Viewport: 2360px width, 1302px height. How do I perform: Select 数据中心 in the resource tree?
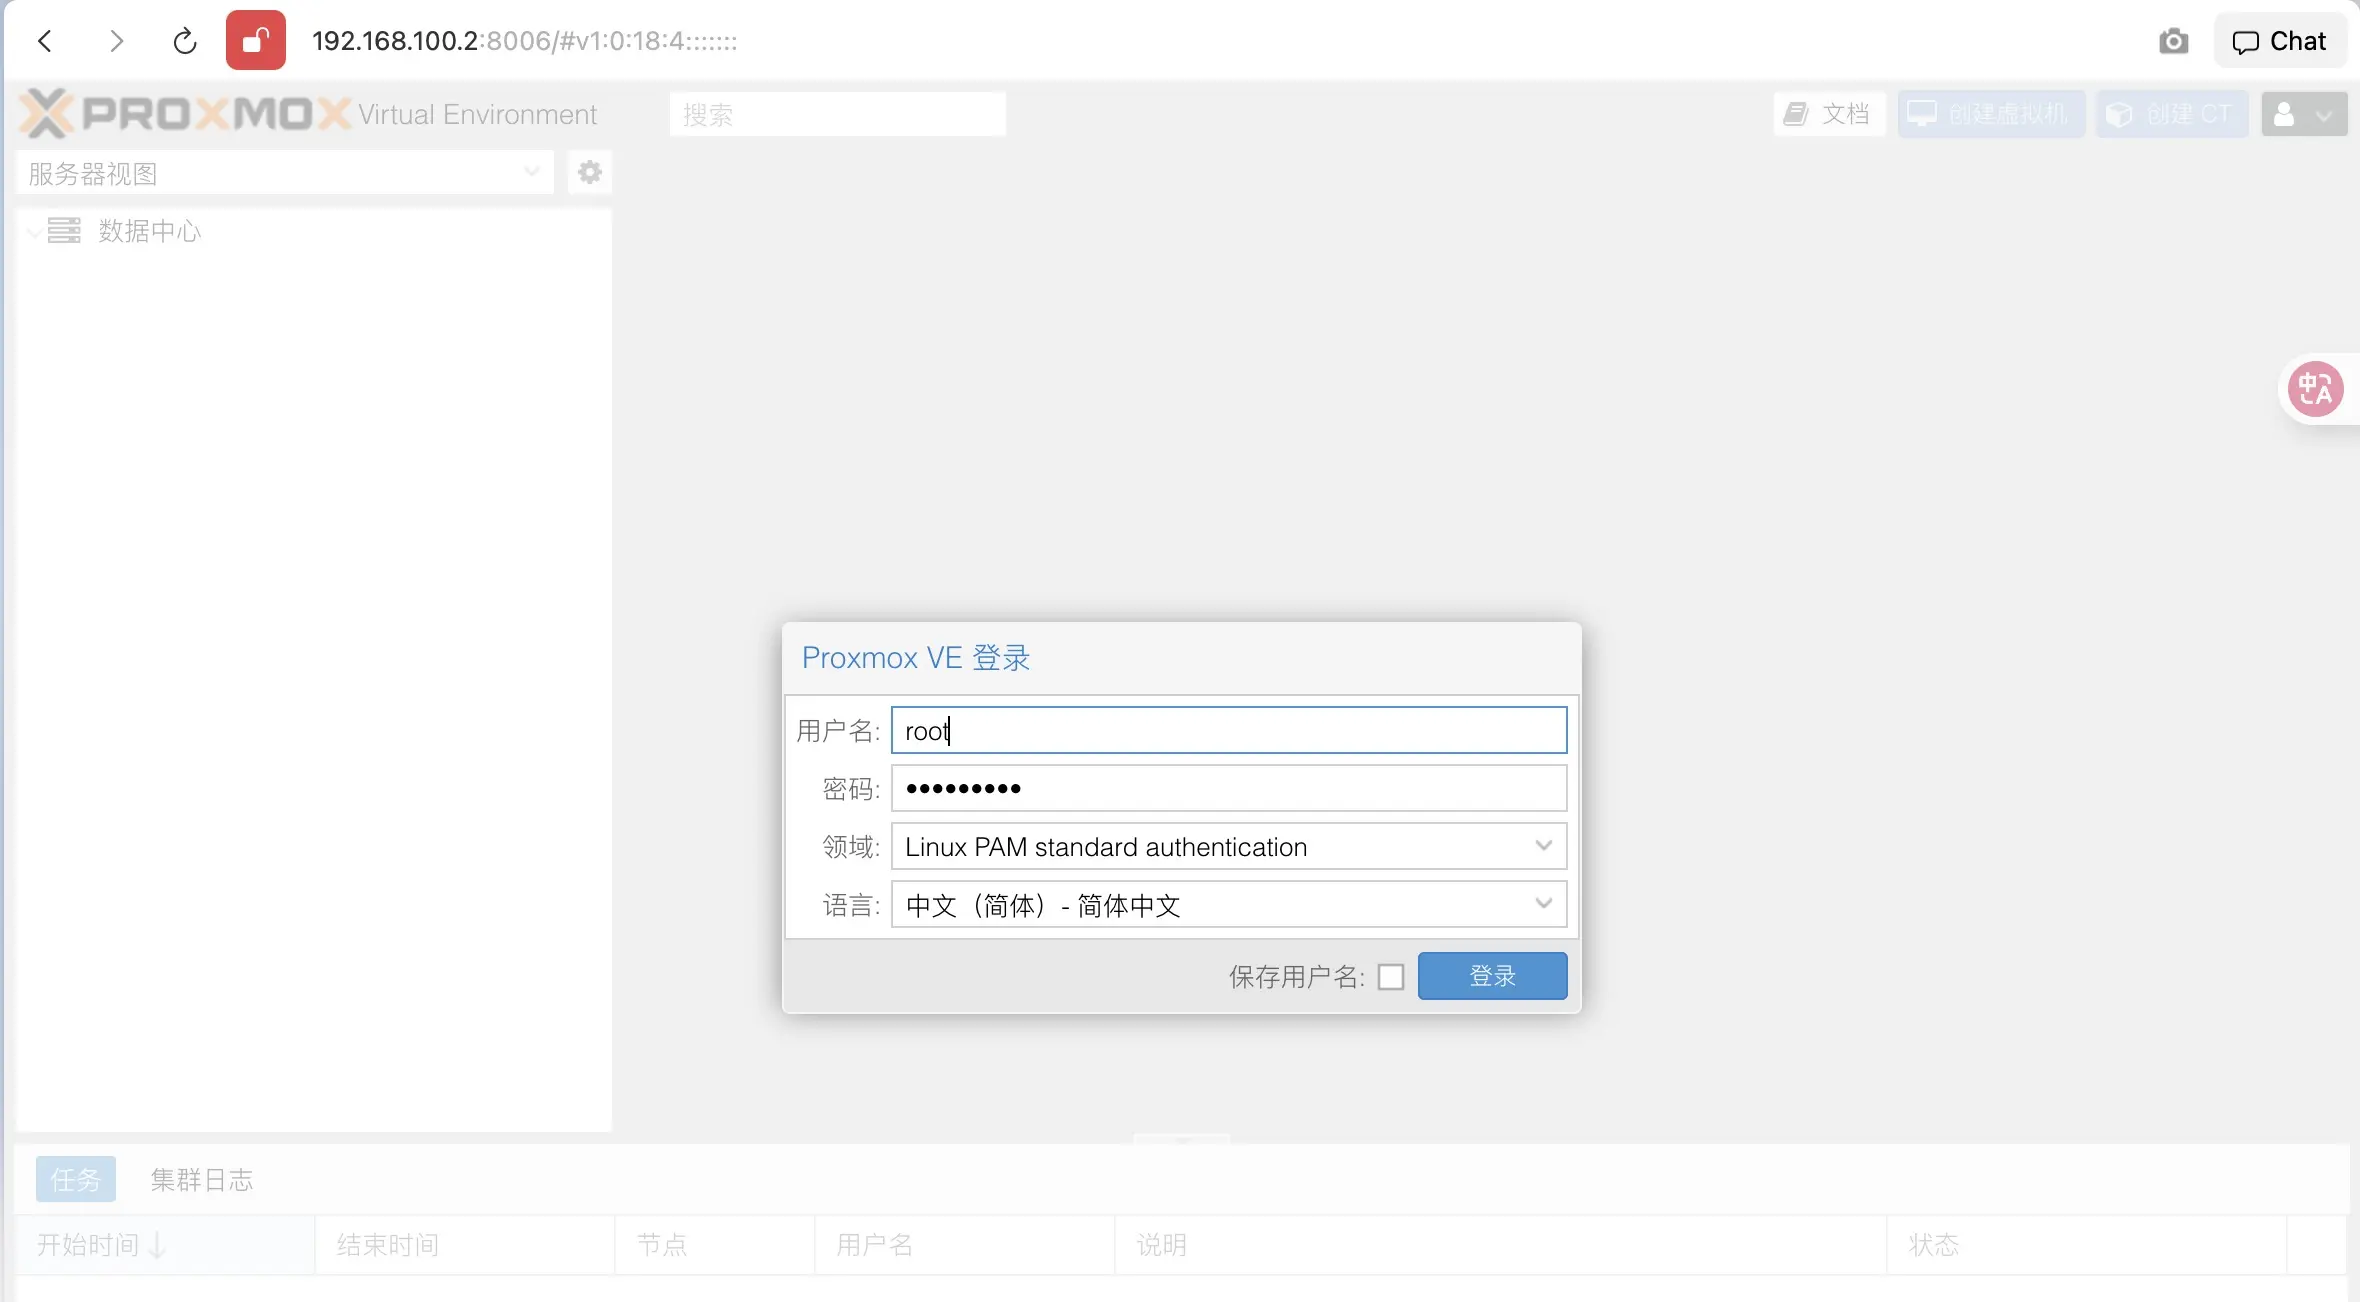point(150,231)
